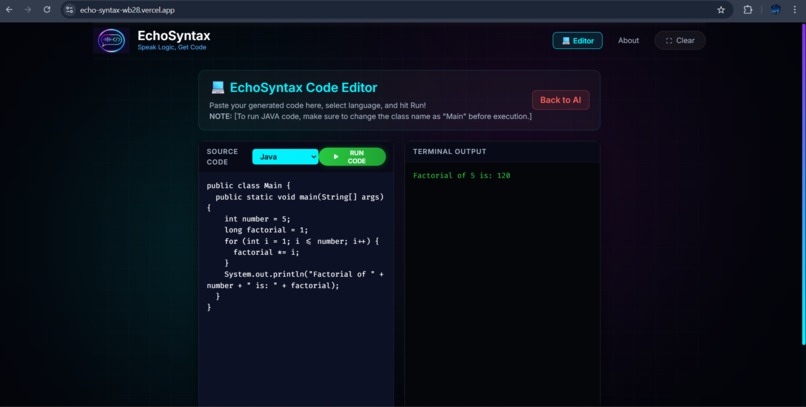806x407 pixels.
Task: Open site information icon in address bar
Action: 69,10
